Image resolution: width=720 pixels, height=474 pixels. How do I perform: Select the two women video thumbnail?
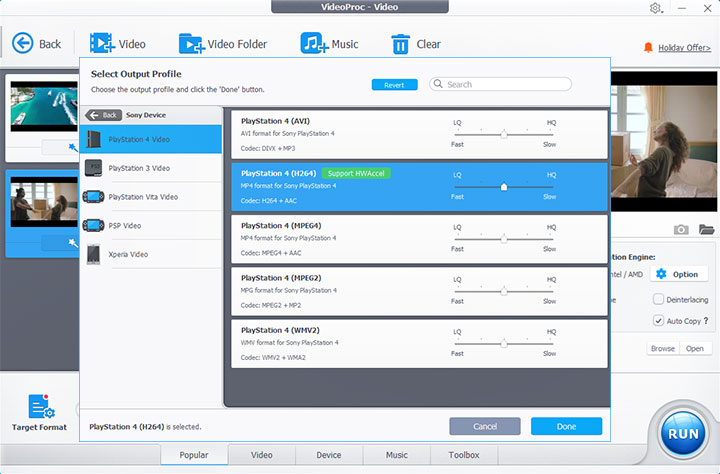[44, 202]
